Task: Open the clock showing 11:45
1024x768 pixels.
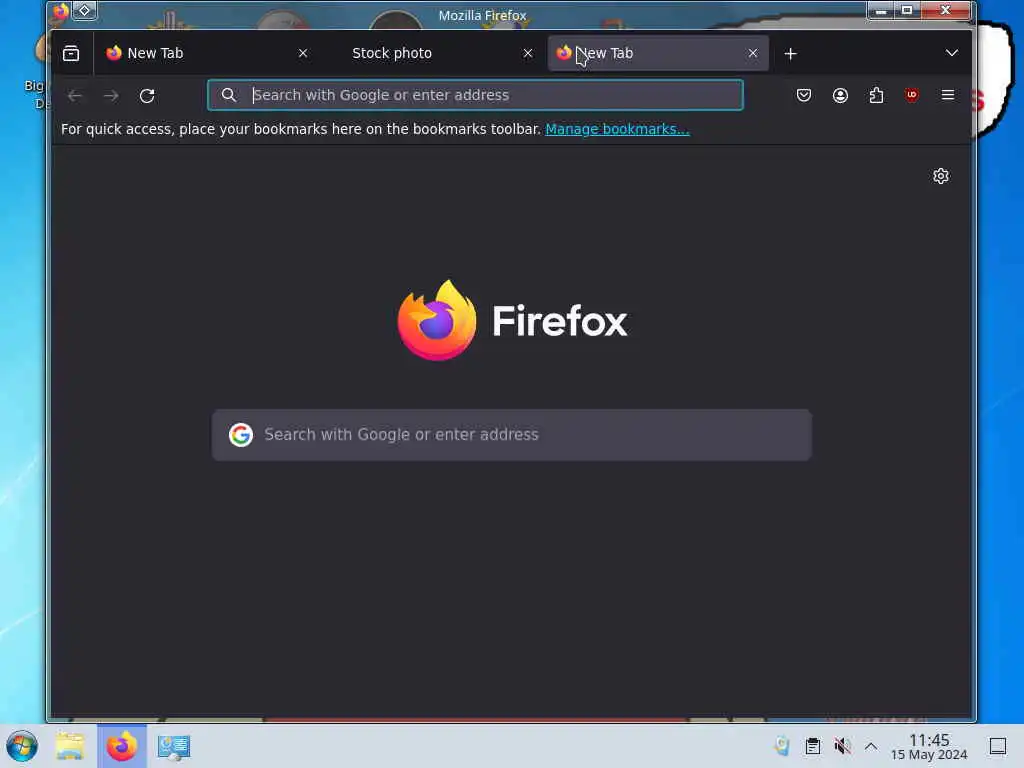Action: [x=929, y=746]
